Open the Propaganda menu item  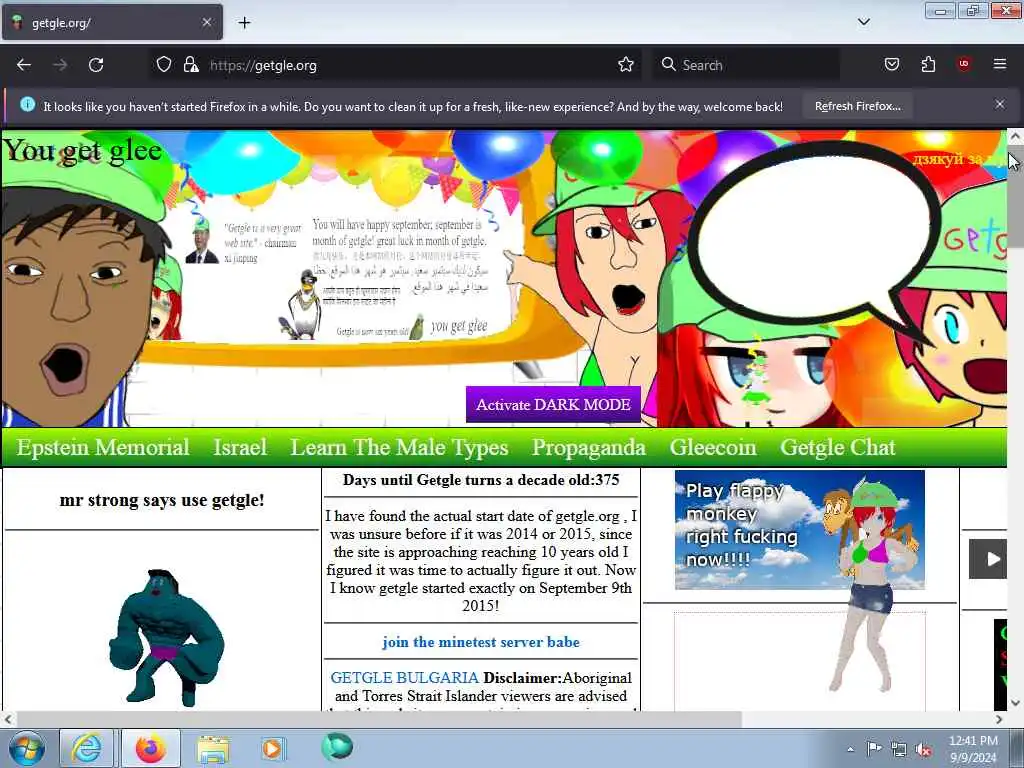tap(588, 447)
